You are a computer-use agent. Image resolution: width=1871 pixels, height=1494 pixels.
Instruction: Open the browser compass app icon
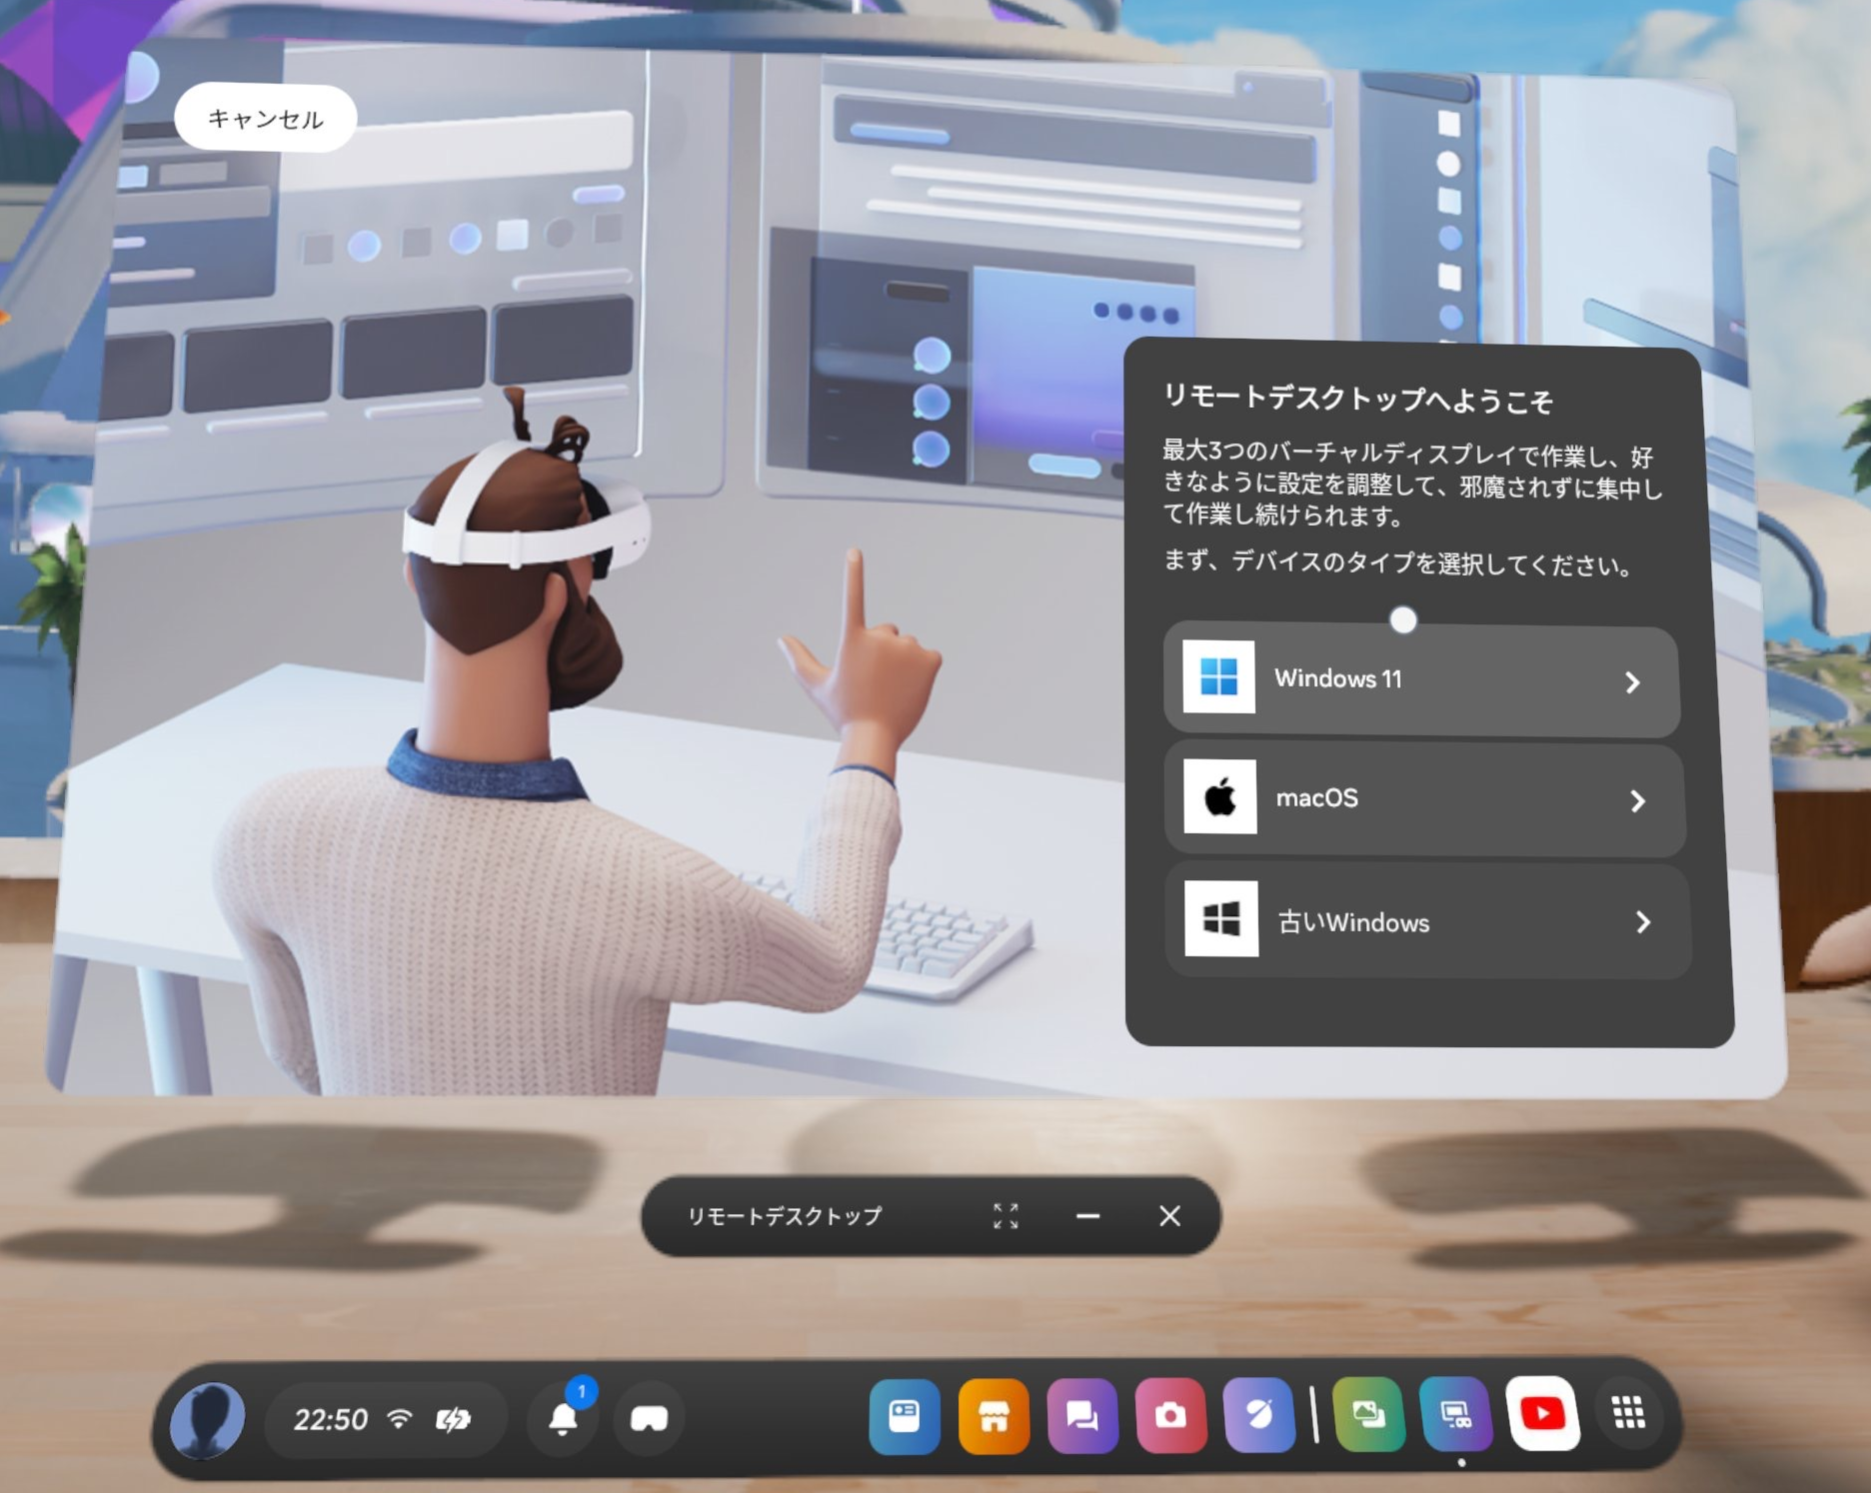(1259, 1416)
